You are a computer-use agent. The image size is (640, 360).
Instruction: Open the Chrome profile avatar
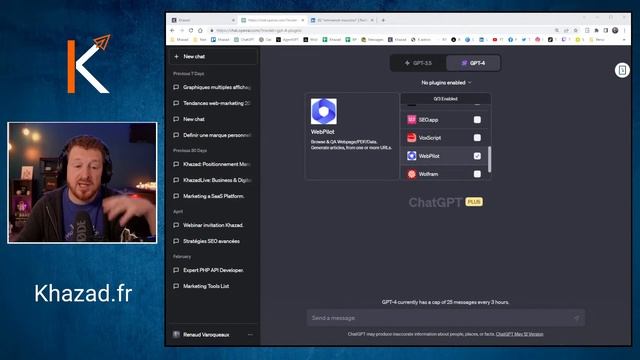click(x=615, y=30)
